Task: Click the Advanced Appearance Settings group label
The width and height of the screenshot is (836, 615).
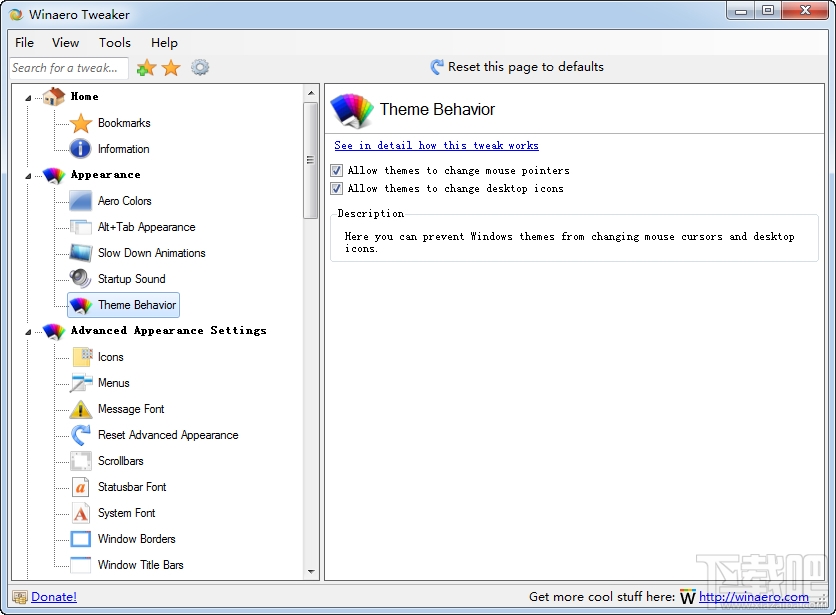Action: pos(168,331)
